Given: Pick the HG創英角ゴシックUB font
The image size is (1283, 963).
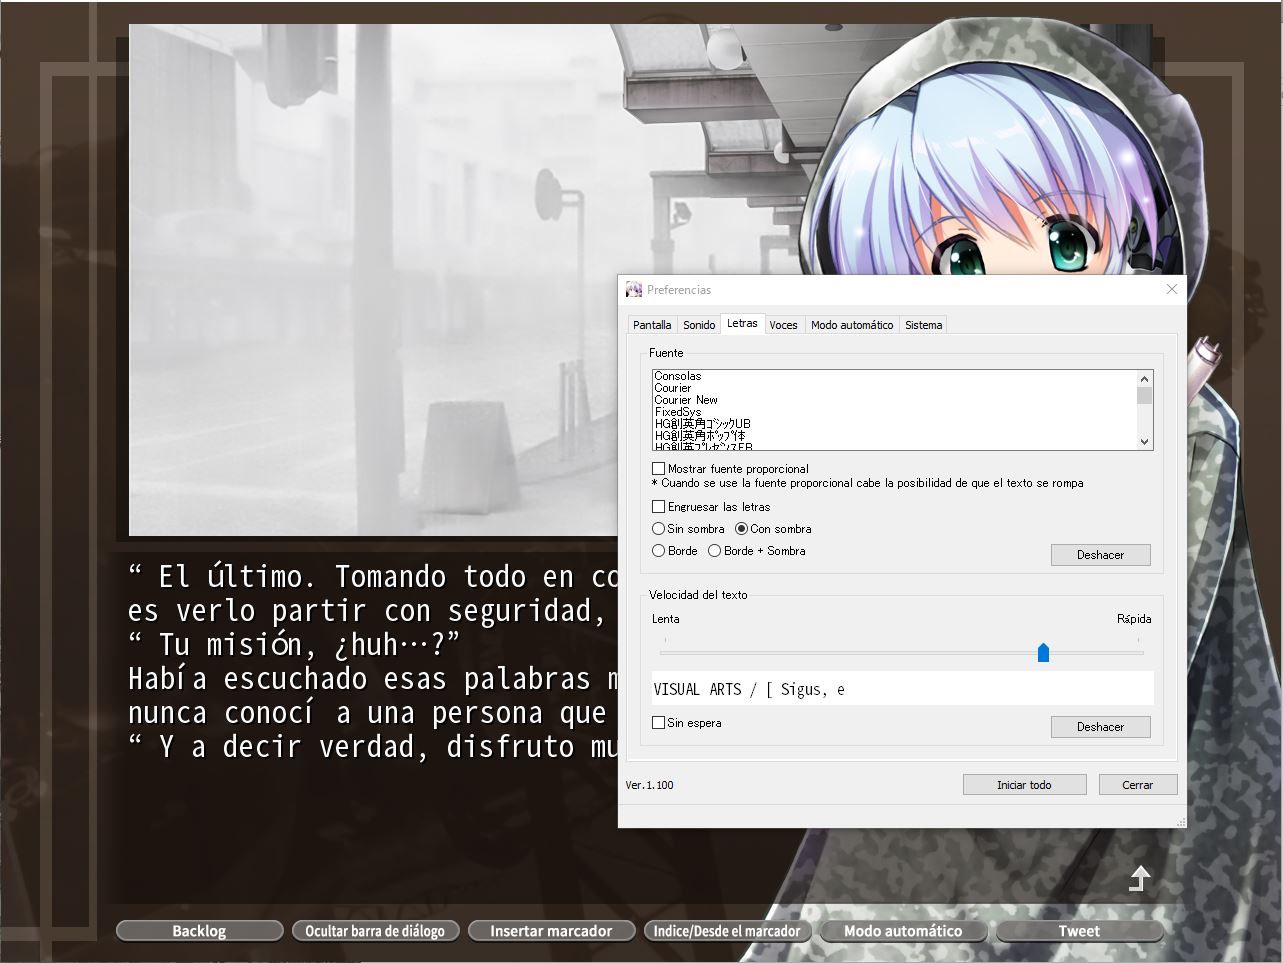Looking at the screenshot, I should (894, 424).
